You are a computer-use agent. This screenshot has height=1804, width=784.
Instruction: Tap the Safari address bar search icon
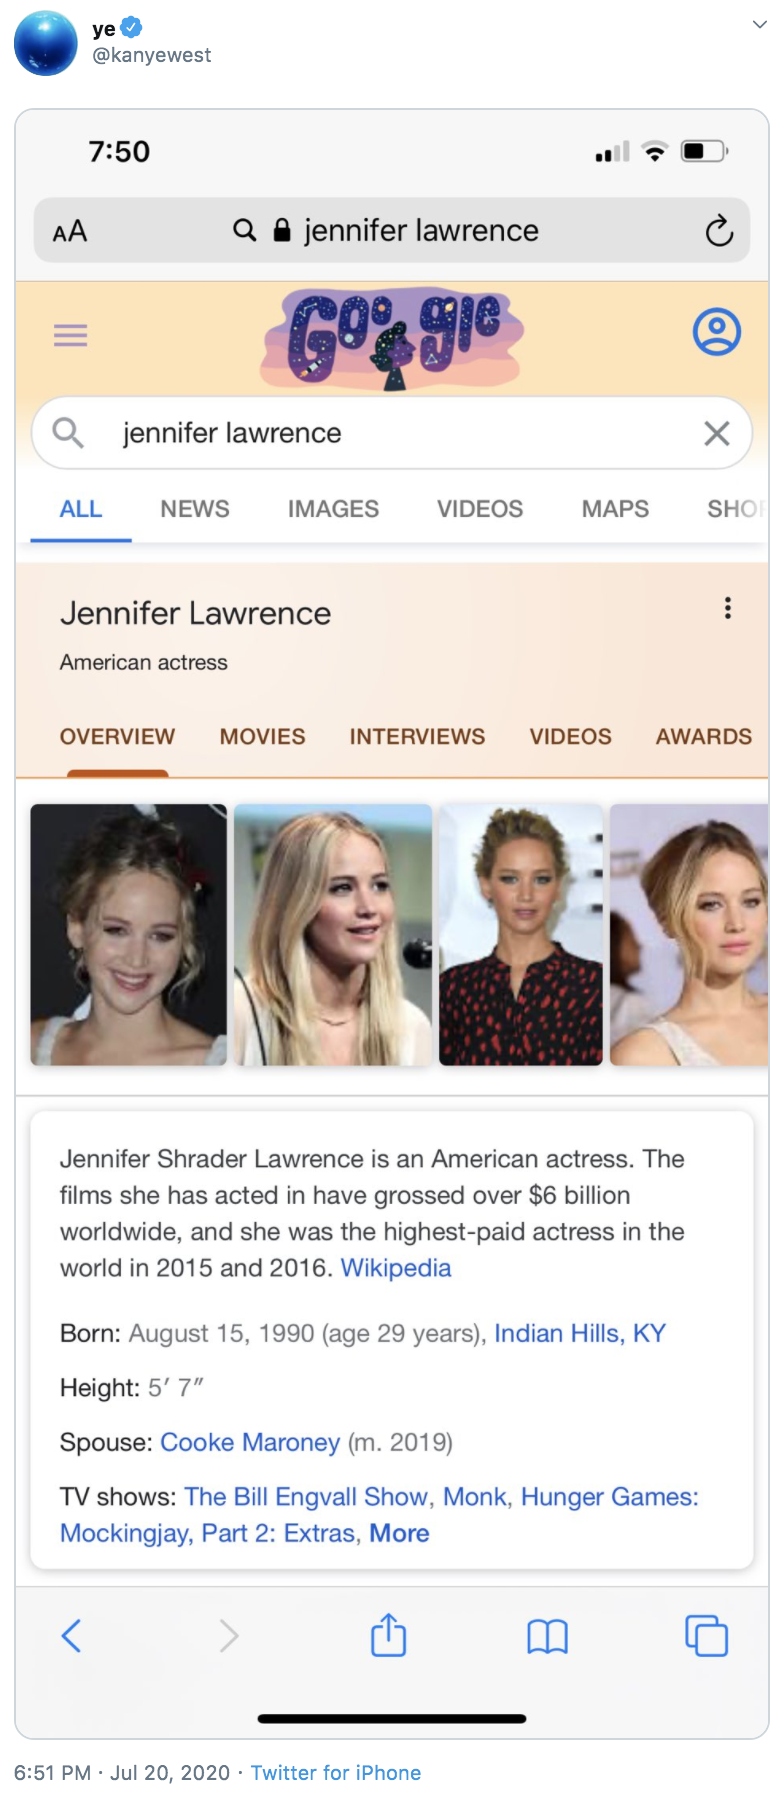point(244,230)
